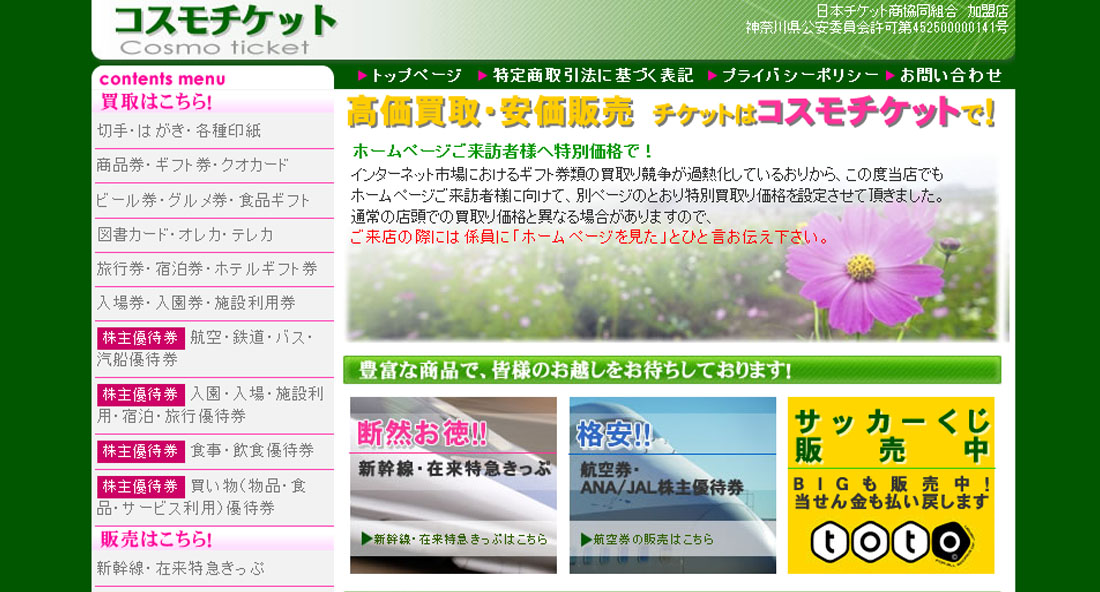The image size is (1100, 592).
Task: Open 旅行券・宿泊券・ホテルギフト券 link
Action: click(x=207, y=269)
